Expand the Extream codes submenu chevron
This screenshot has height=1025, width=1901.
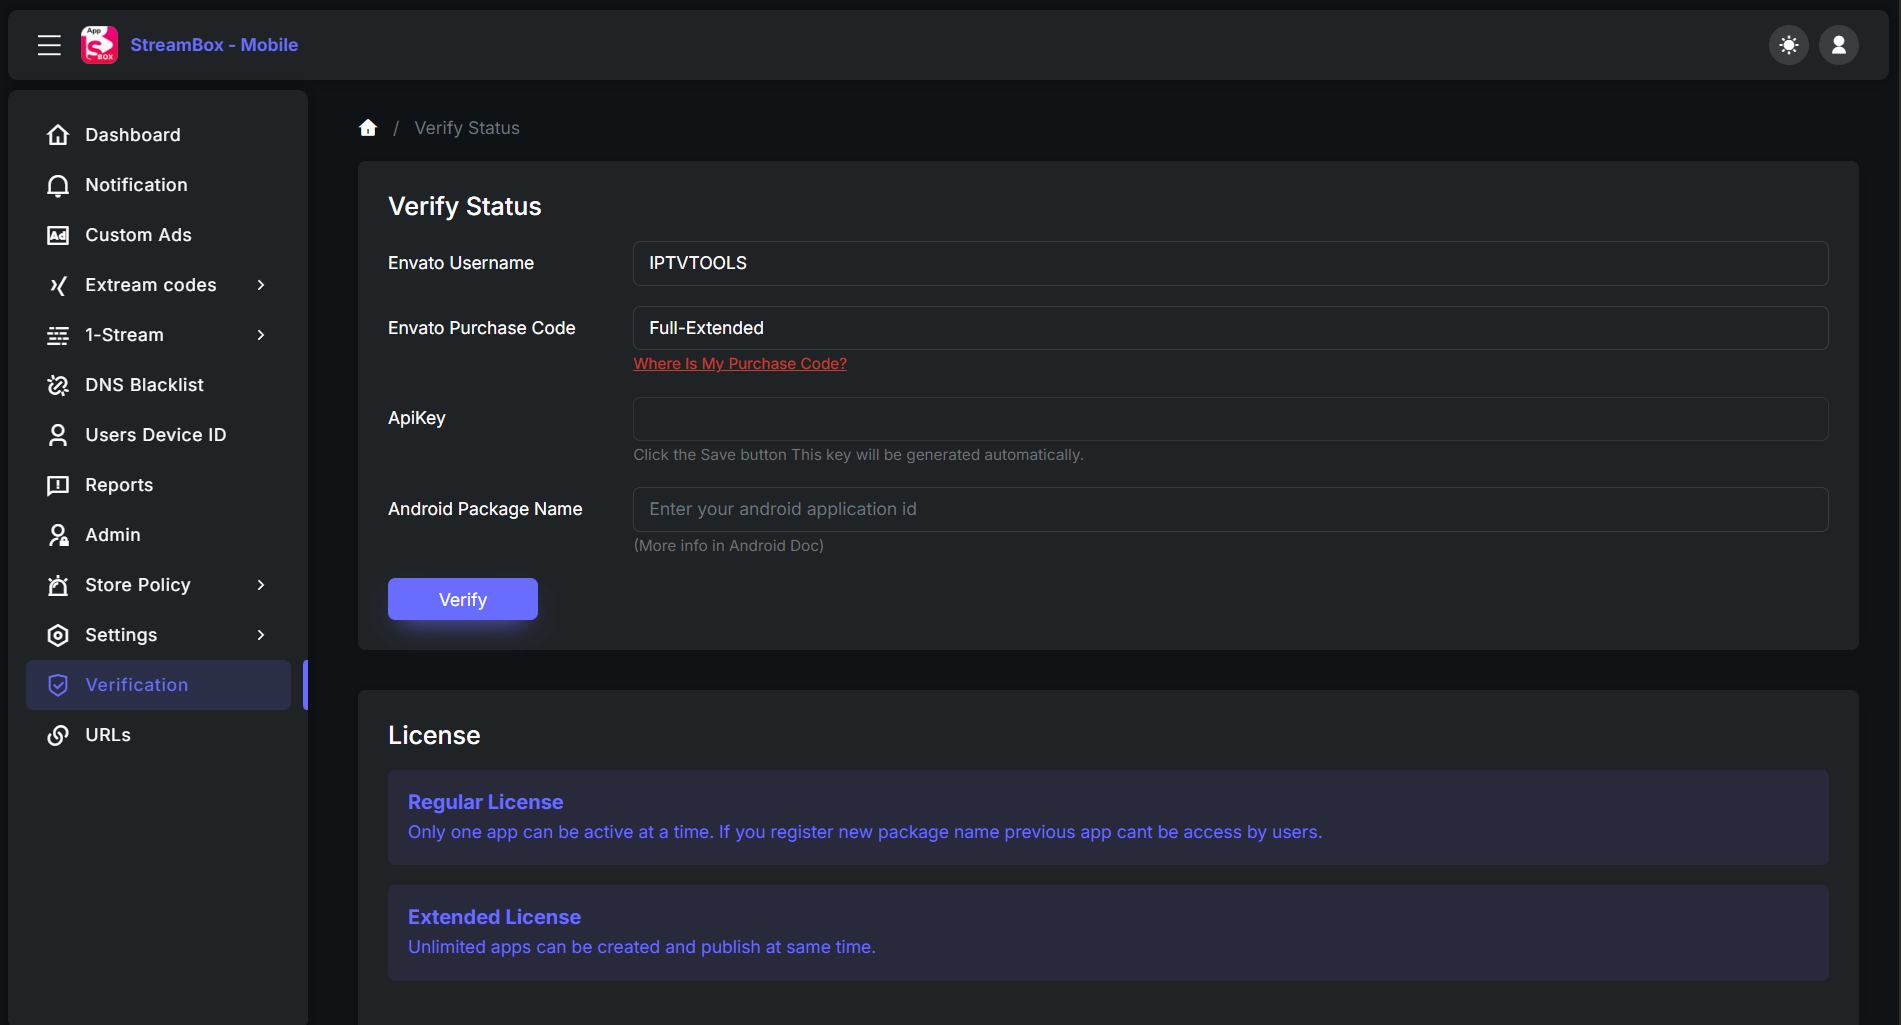tap(261, 285)
